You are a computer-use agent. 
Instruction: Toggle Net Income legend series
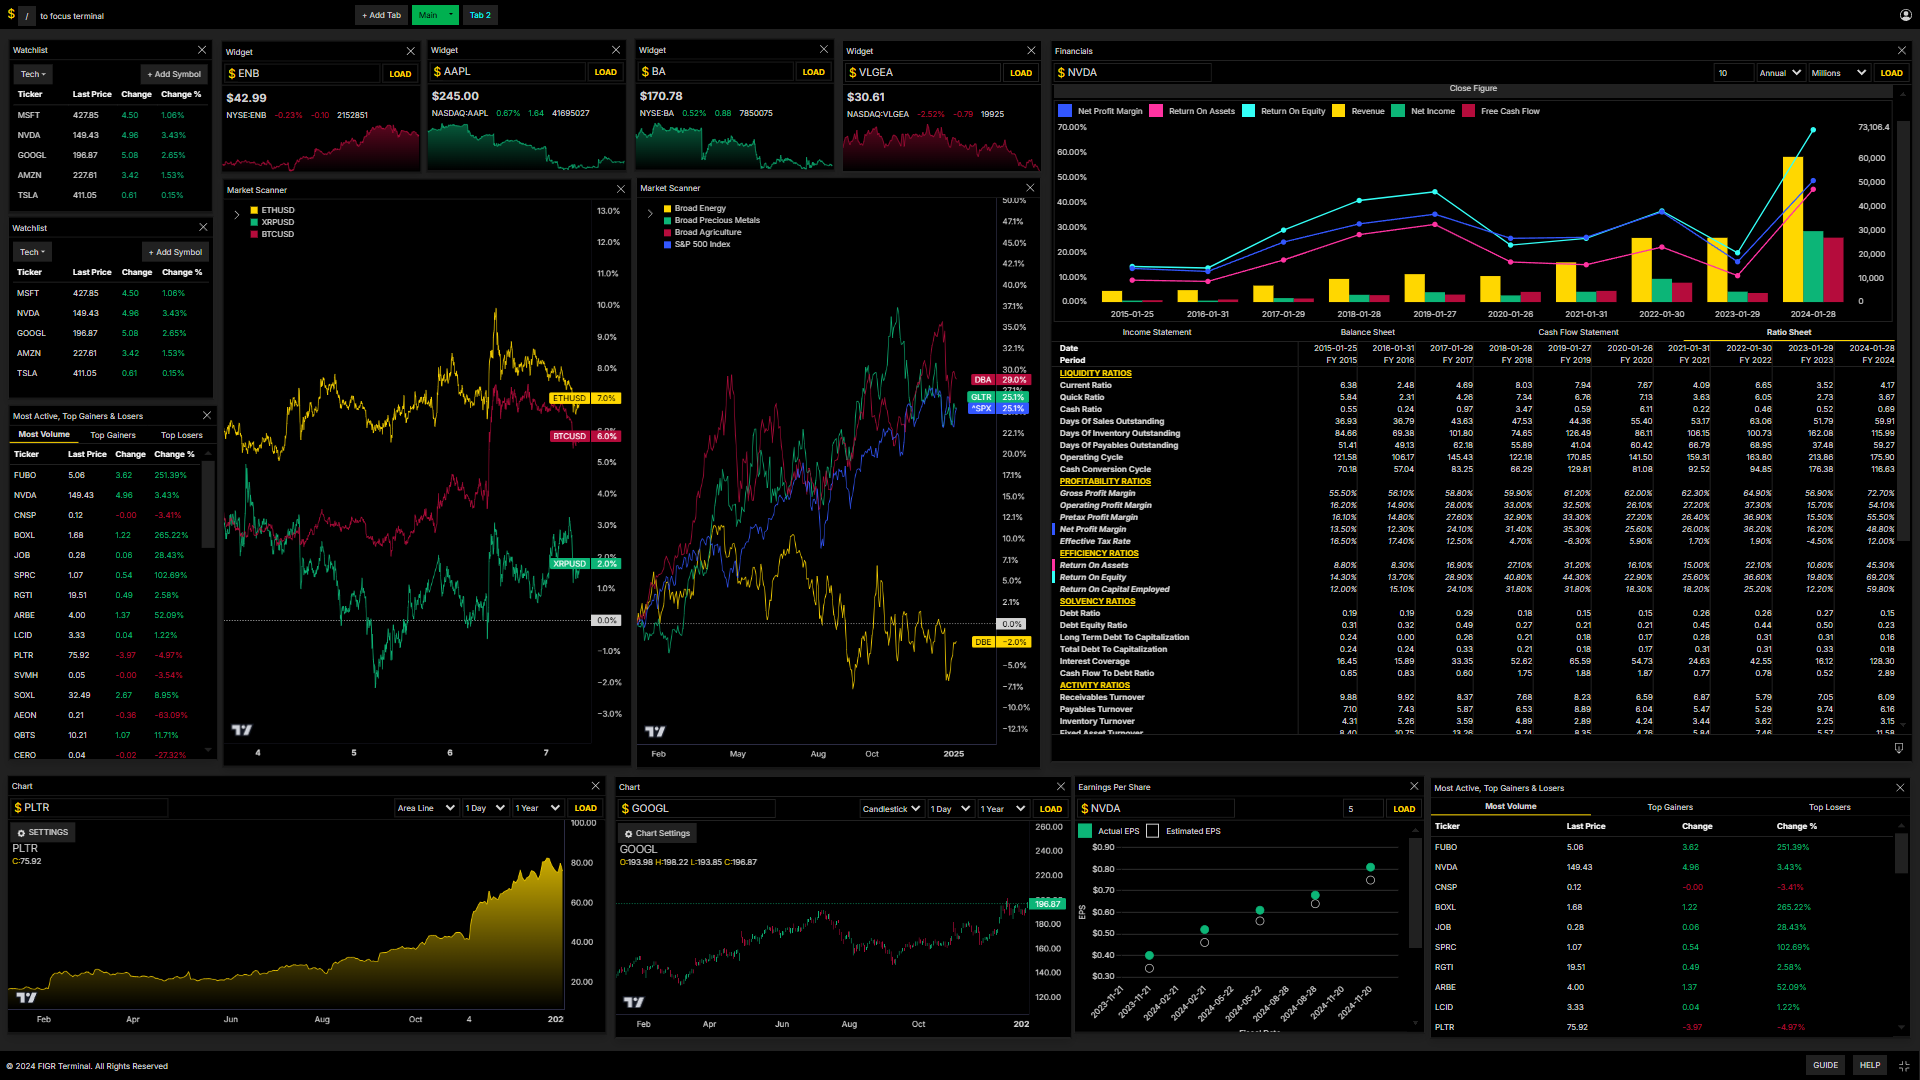tap(1423, 111)
